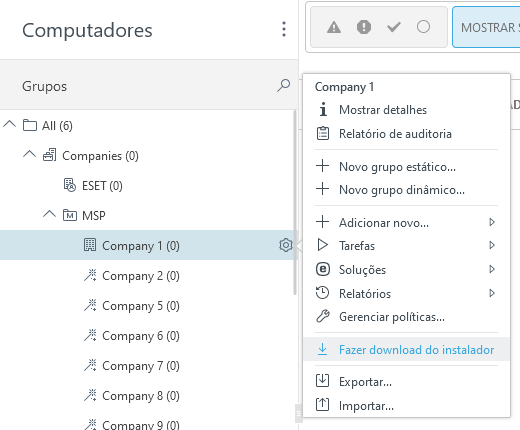This screenshot has width=520, height=430.
Task: Click the info icon beside Mostrar detalhes
Action: pos(323,109)
